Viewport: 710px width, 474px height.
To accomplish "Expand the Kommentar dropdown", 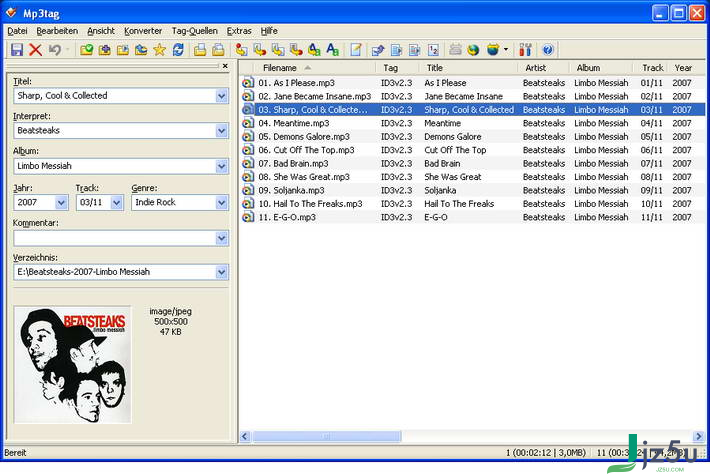I will 221,238.
